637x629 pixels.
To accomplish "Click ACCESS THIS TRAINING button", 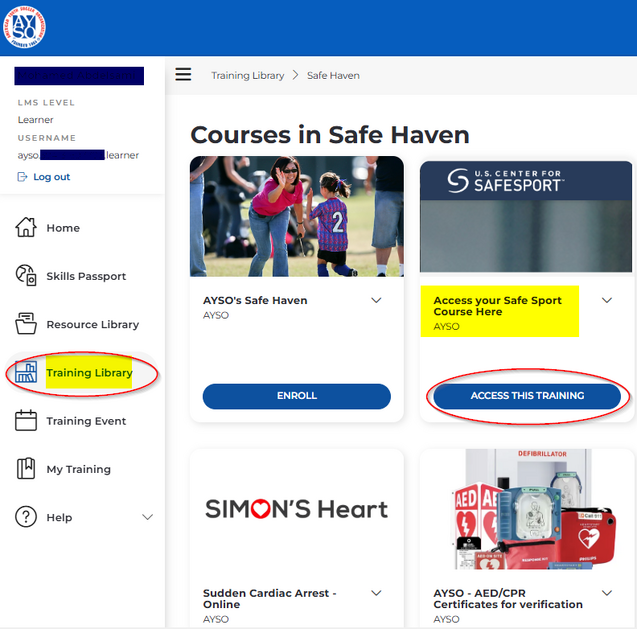I will tap(527, 396).
